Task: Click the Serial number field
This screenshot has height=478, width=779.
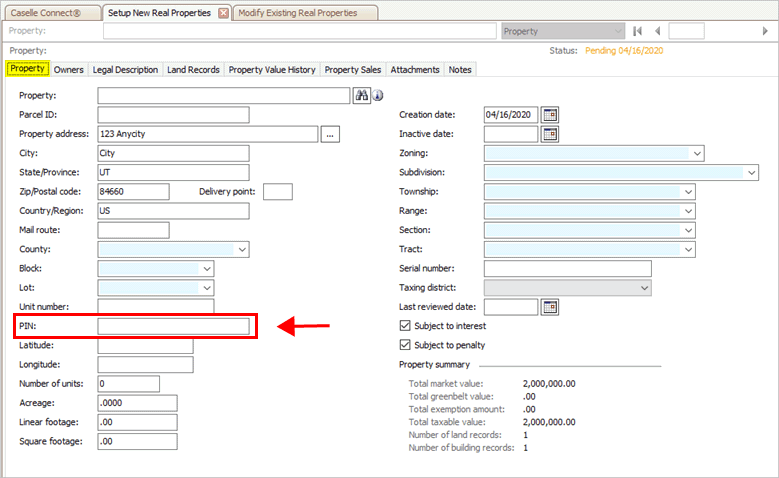Action: pos(567,269)
